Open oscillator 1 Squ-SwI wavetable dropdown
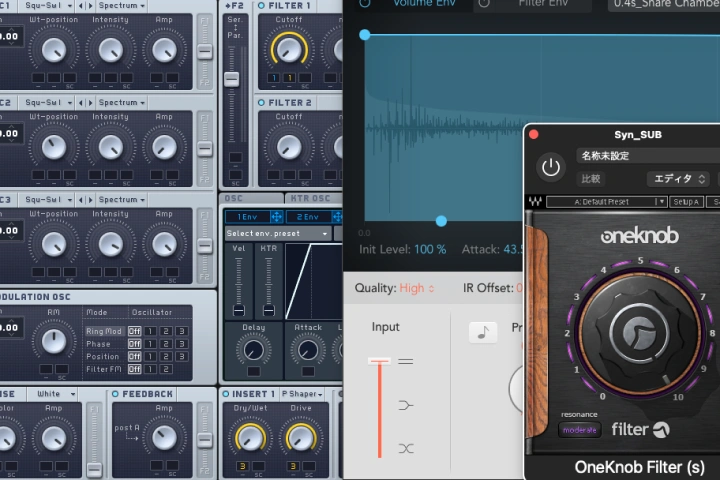The width and height of the screenshot is (720, 480). pyautogui.click(x=47, y=6)
